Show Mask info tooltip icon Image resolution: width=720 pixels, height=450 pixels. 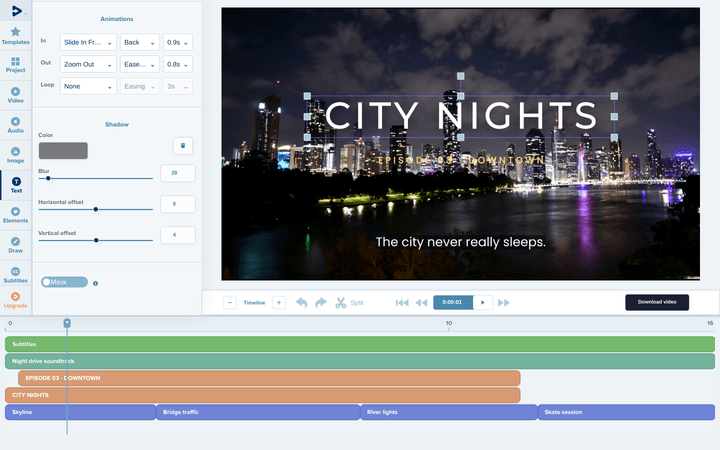point(96,283)
